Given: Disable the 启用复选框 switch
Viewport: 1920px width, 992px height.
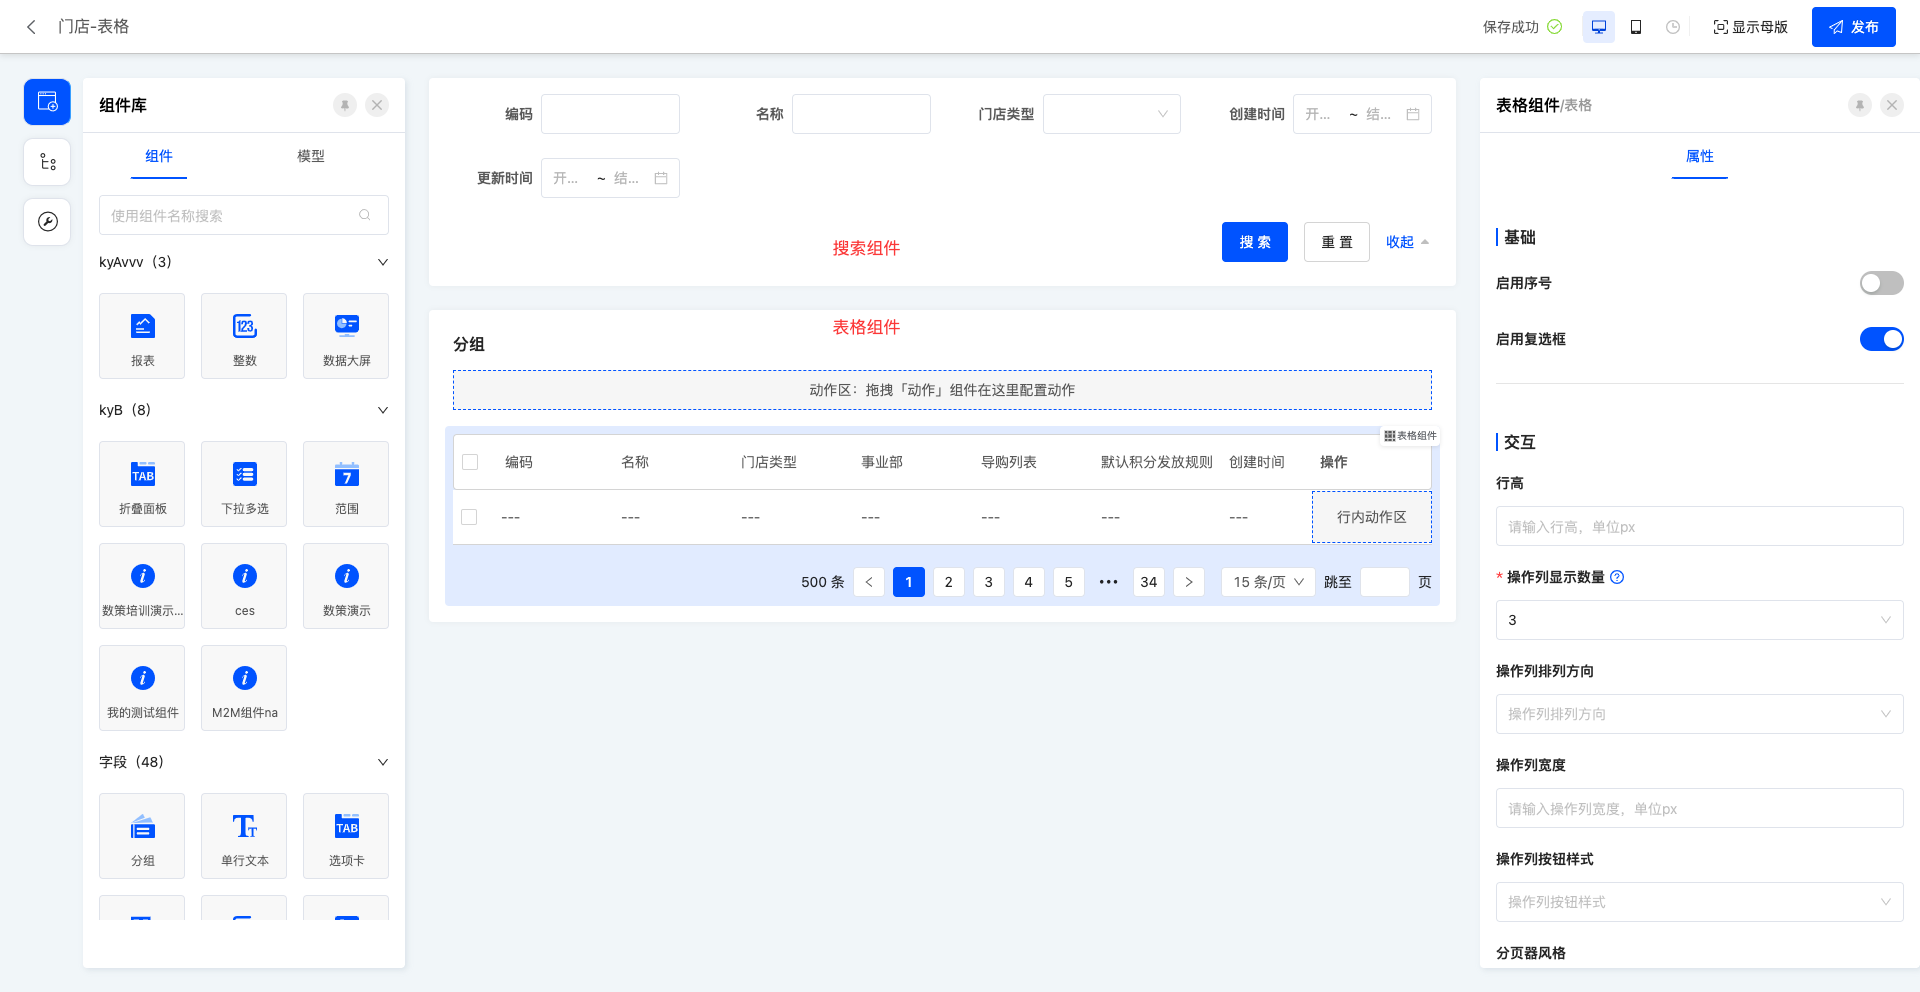Looking at the screenshot, I should coord(1881,339).
